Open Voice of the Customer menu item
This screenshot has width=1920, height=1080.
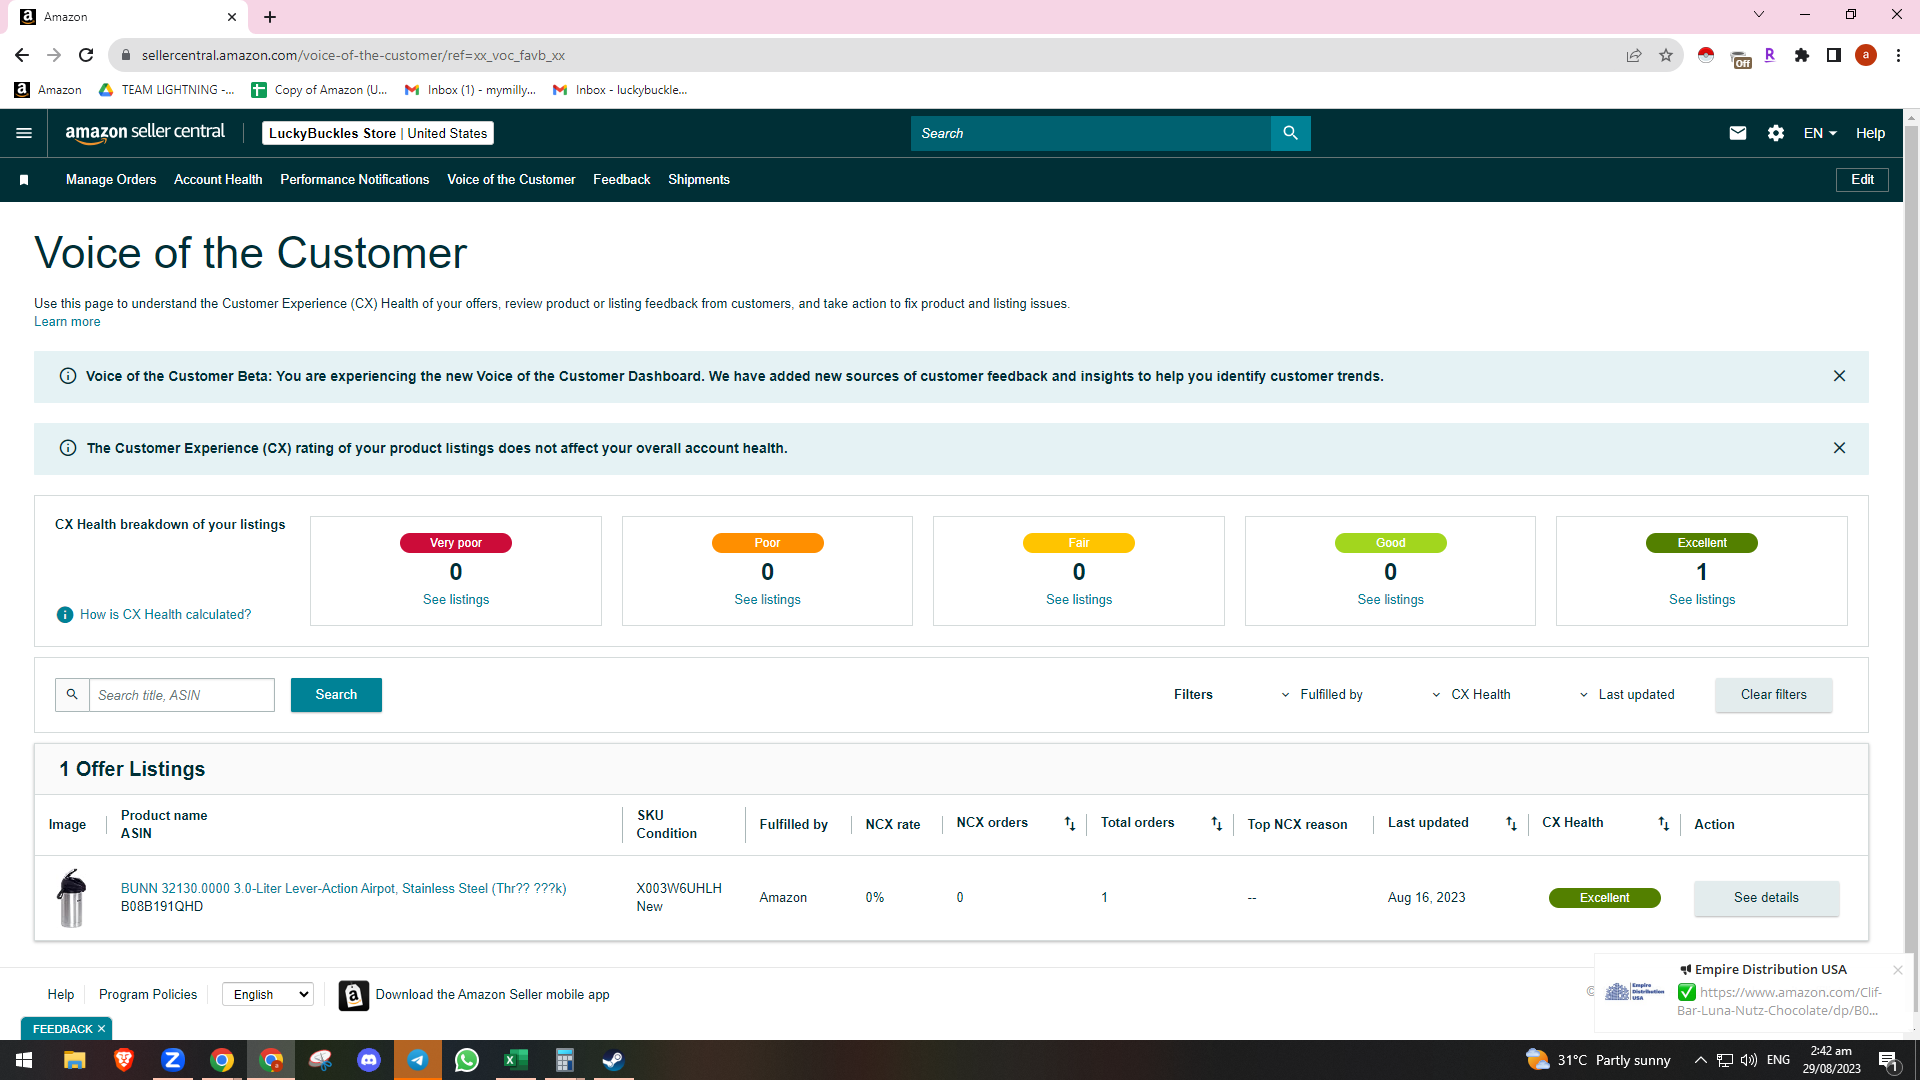pyautogui.click(x=511, y=180)
